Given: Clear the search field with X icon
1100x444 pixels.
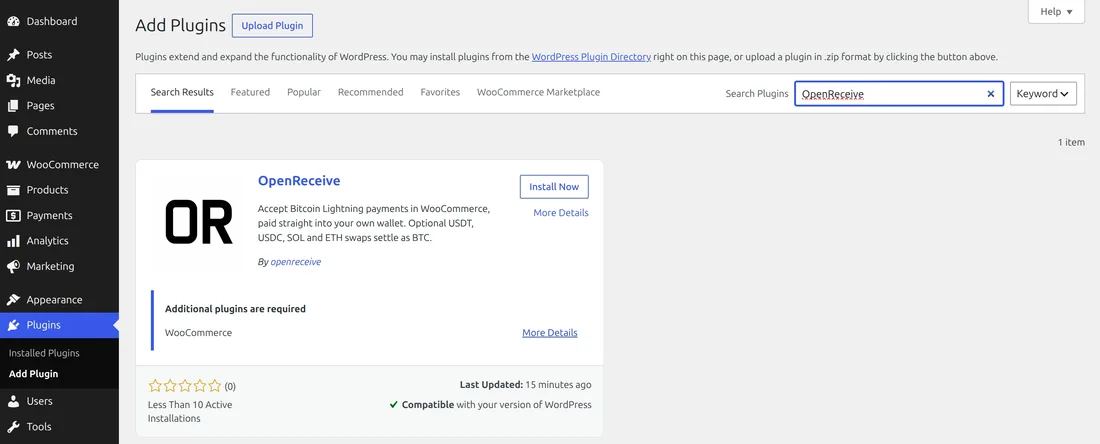Looking at the screenshot, I should [991, 93].
